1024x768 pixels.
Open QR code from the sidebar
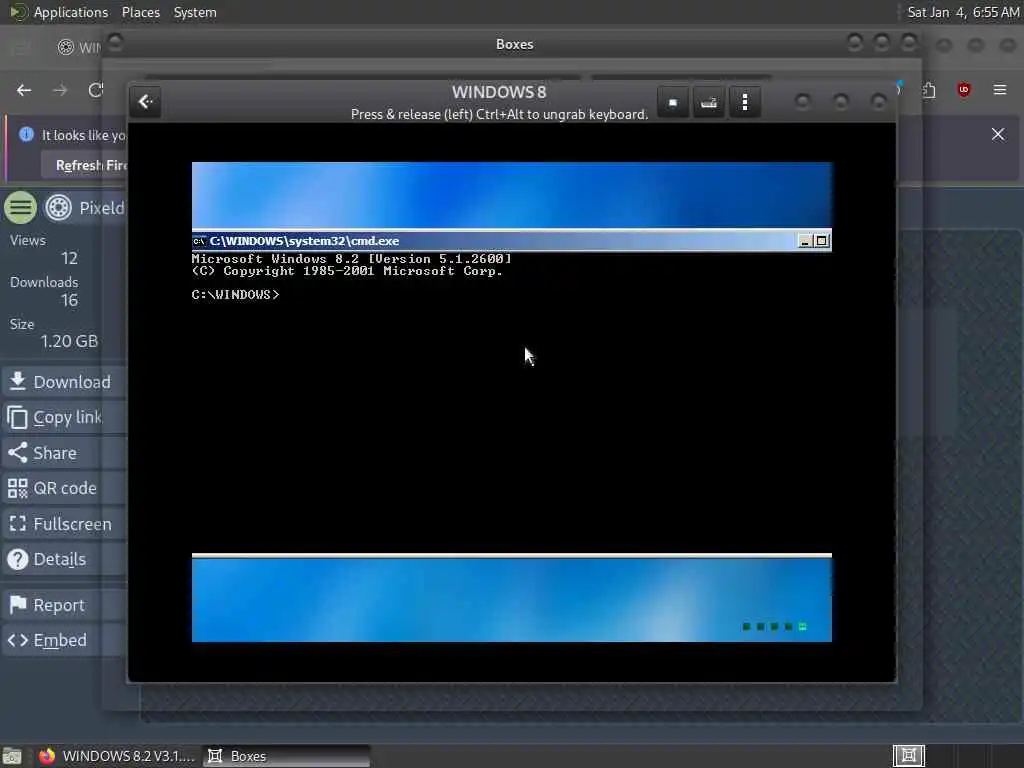(64, 488)
